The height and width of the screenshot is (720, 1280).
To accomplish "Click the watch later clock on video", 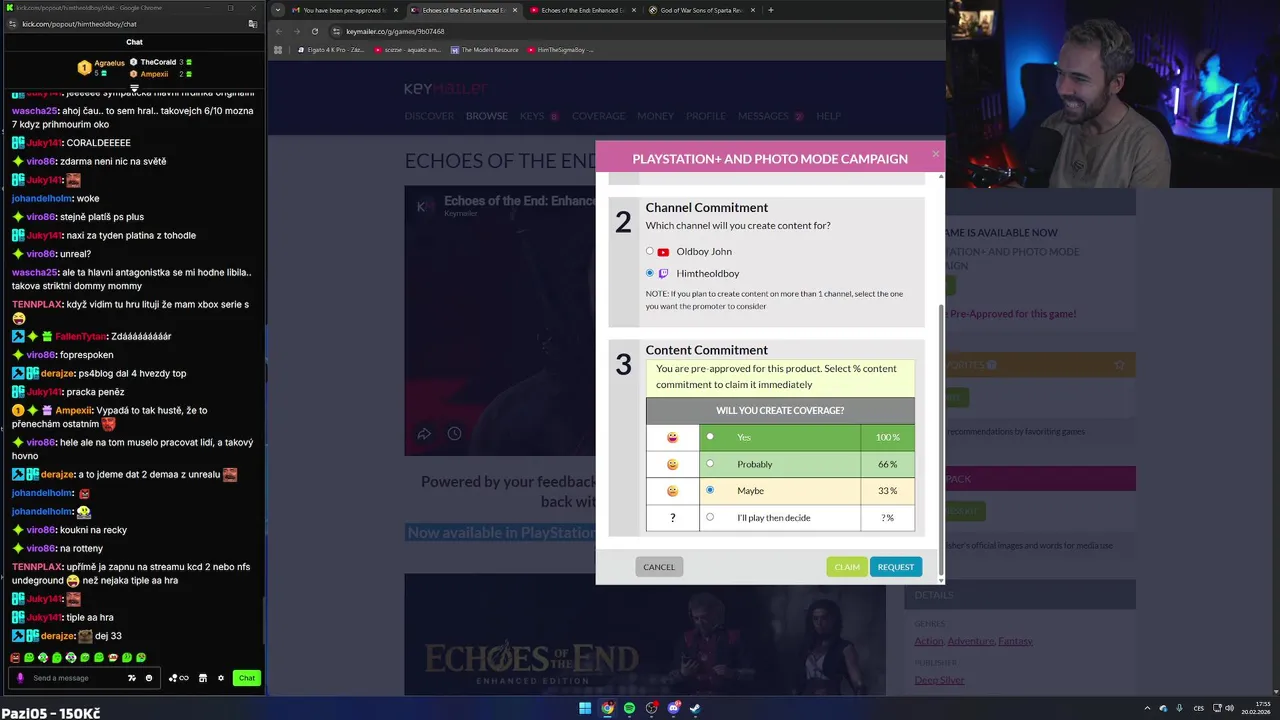I will [454, 433].
